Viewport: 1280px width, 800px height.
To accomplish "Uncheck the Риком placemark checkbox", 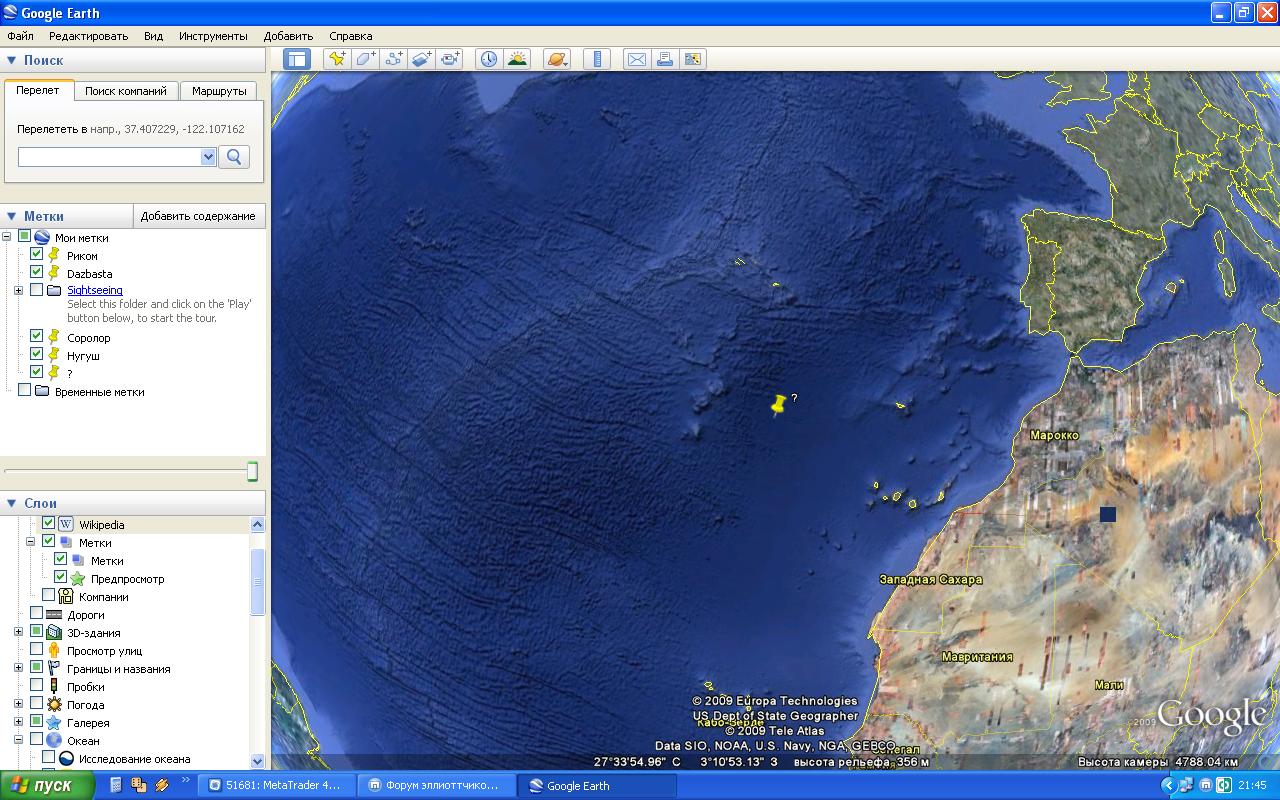I will (36, 254).
